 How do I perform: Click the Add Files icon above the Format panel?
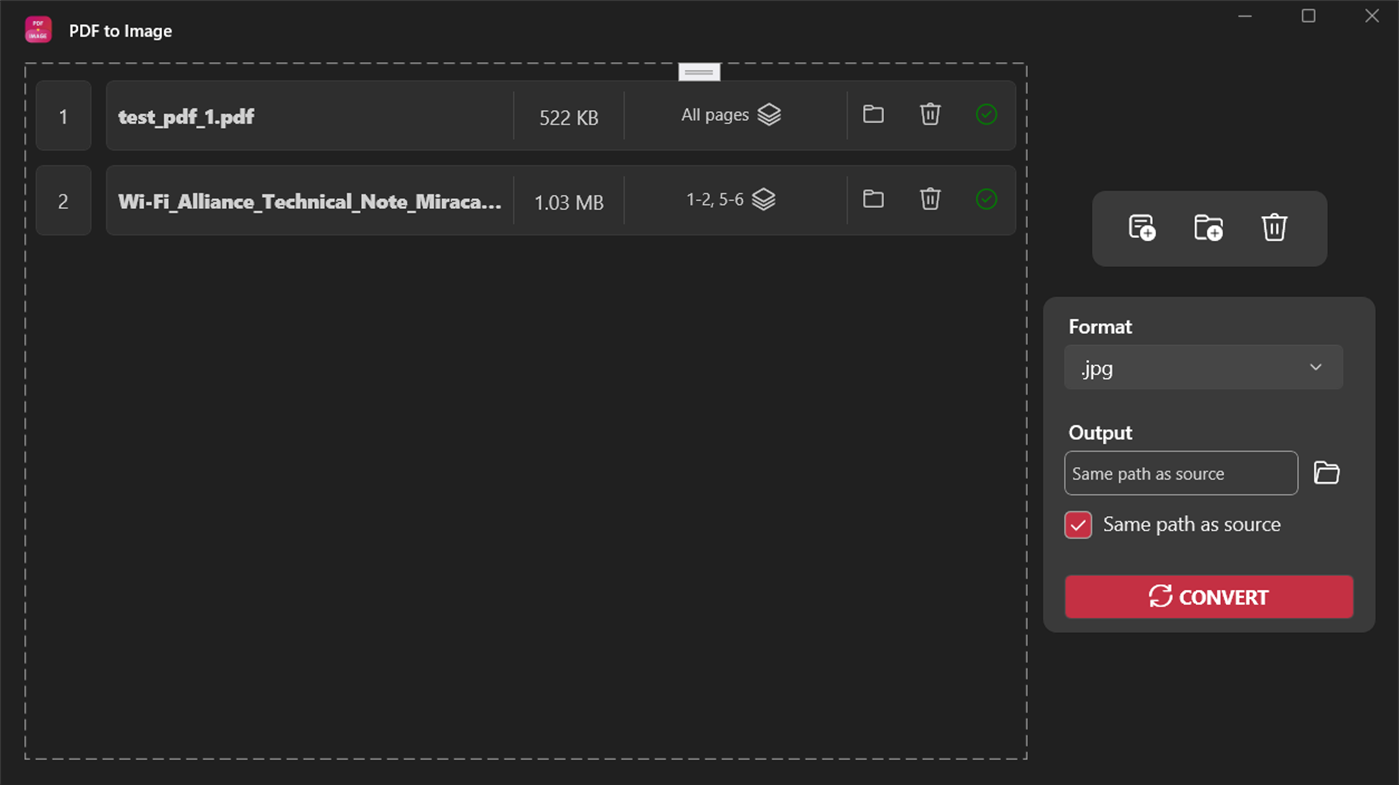(x=1144, y=228)
